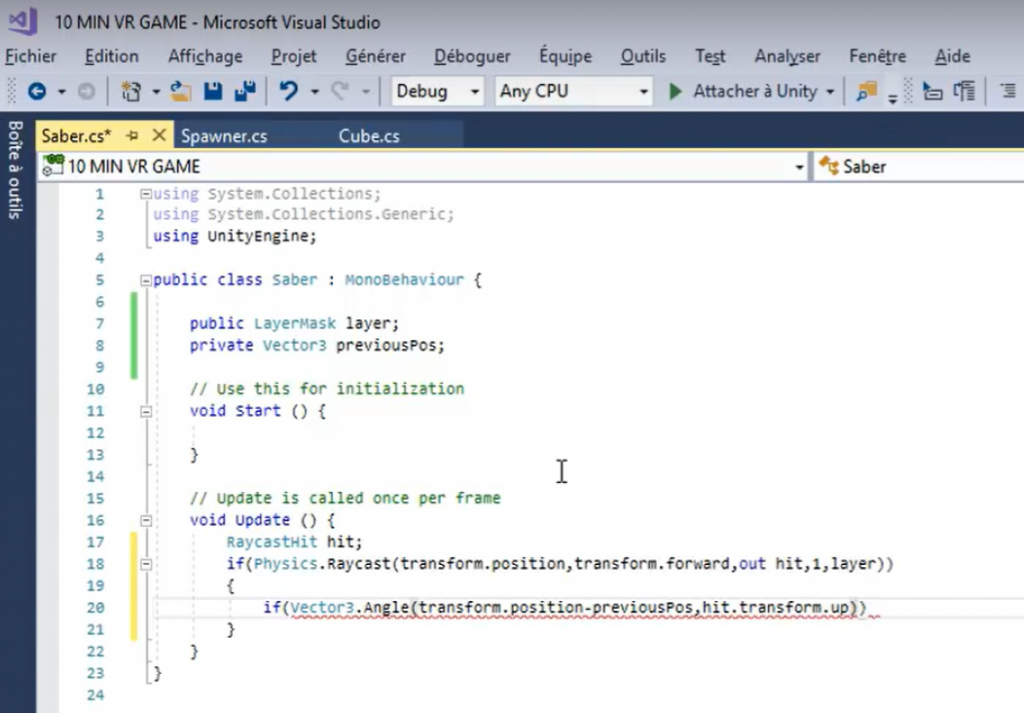
Task: Start debugging with the green play icon
Action: (x=676, y=91)
